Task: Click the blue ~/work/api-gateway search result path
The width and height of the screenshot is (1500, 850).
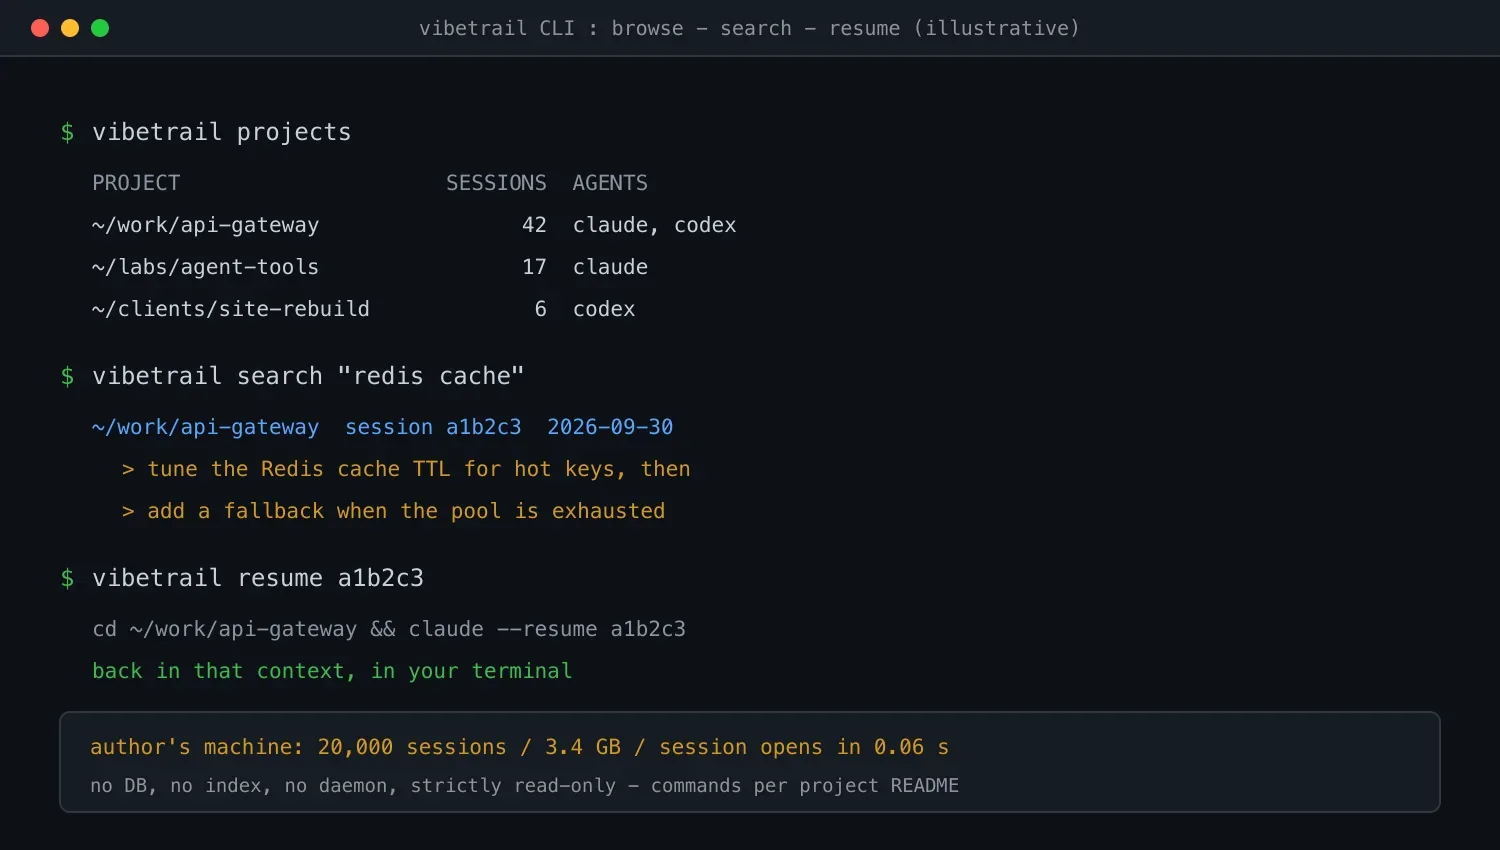Action: point(205,427)
